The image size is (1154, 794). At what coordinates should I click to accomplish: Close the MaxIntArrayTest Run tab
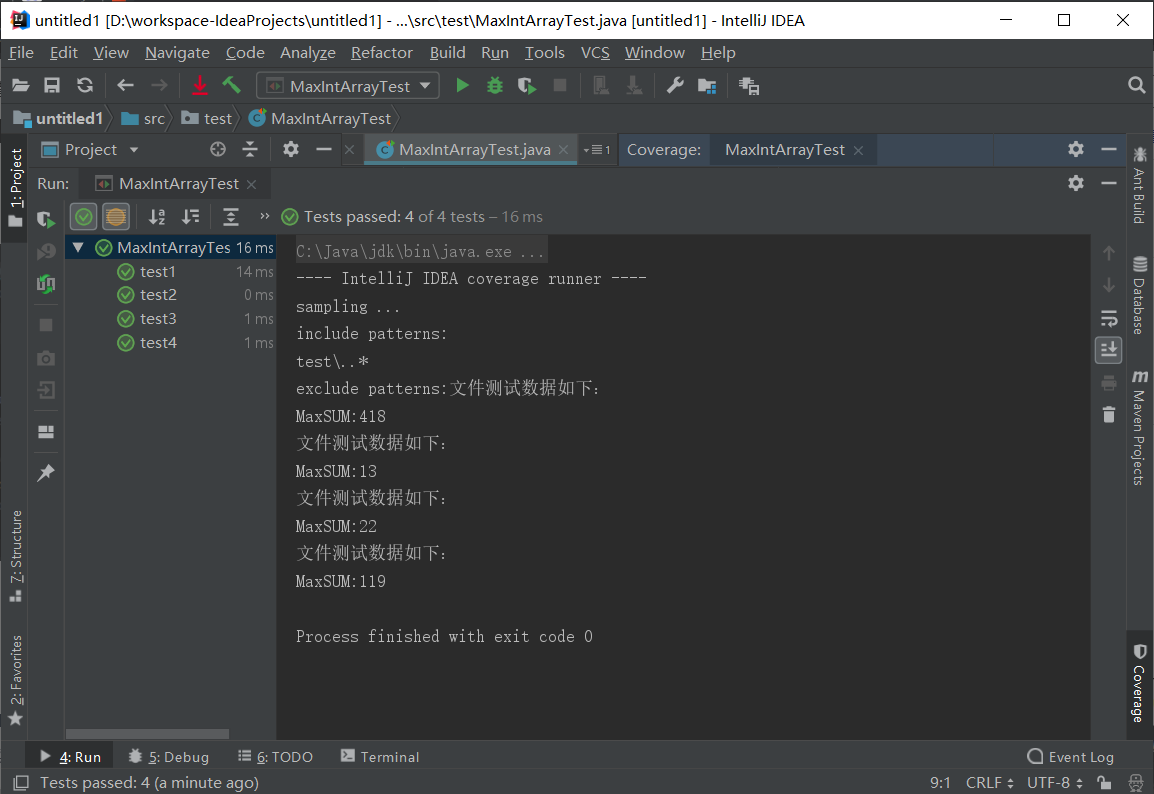(252, 184)
